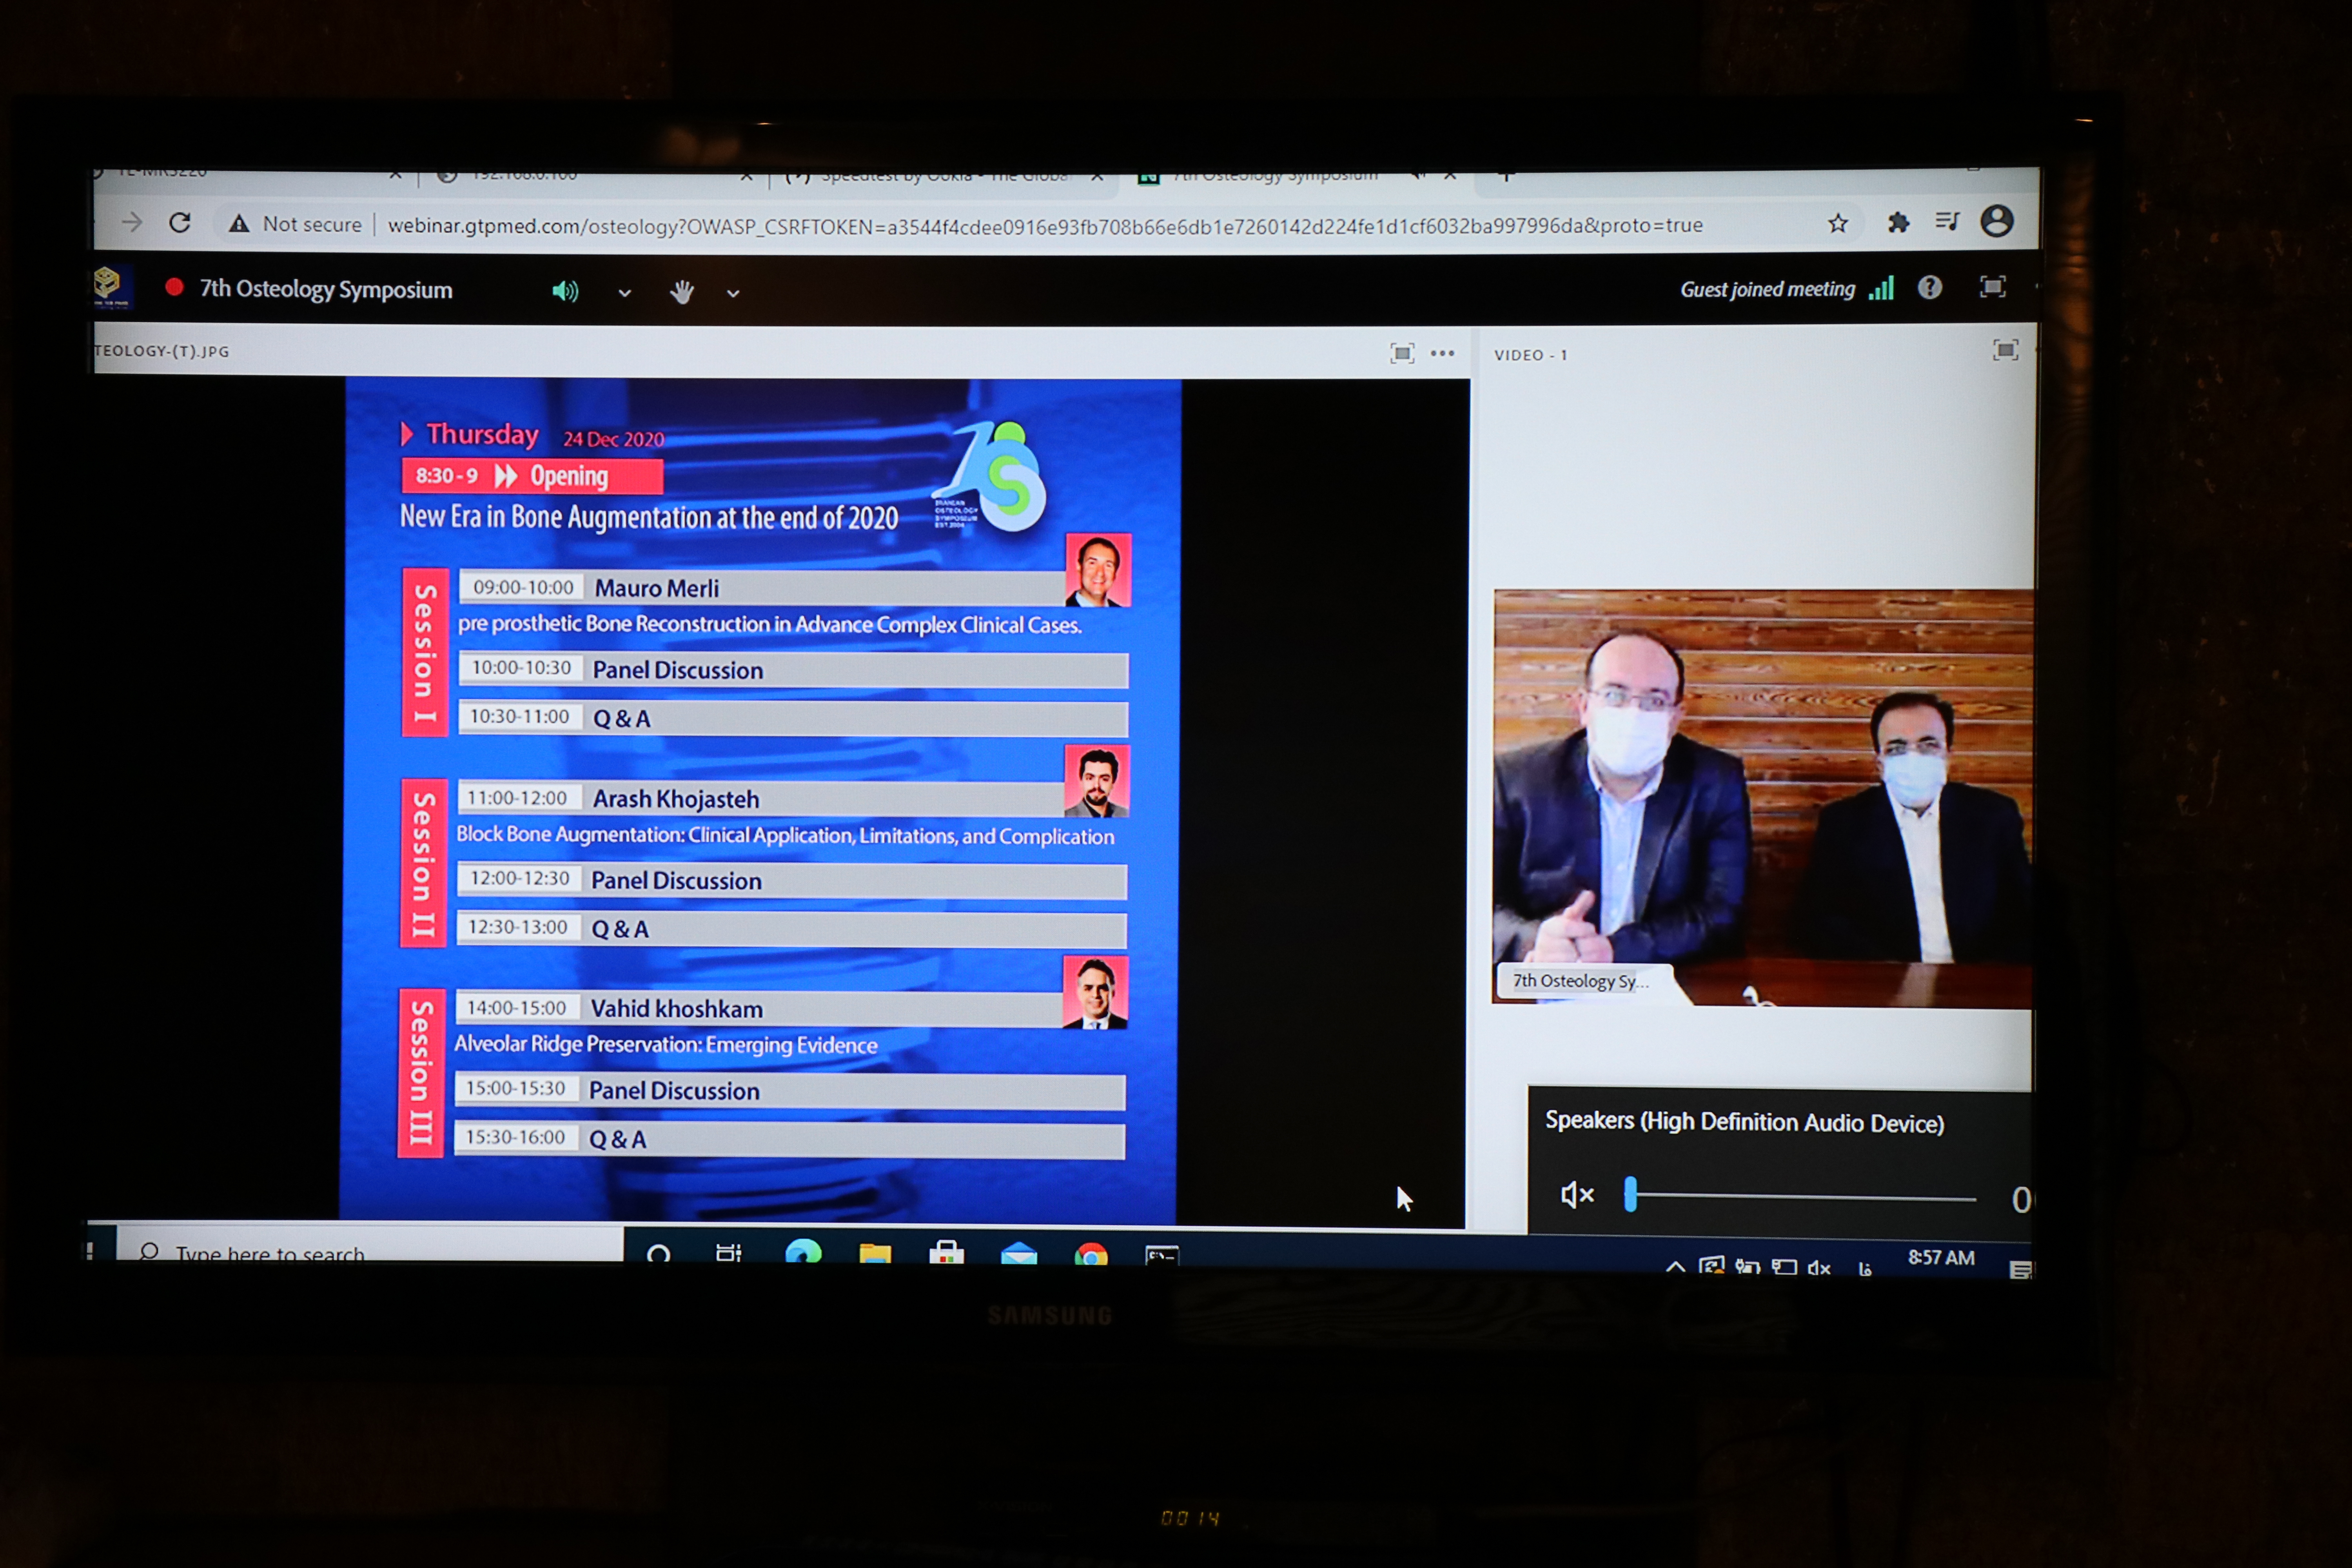
Task: Click Arash Khojasteh's name in Session II
Action: pos(676,799)
